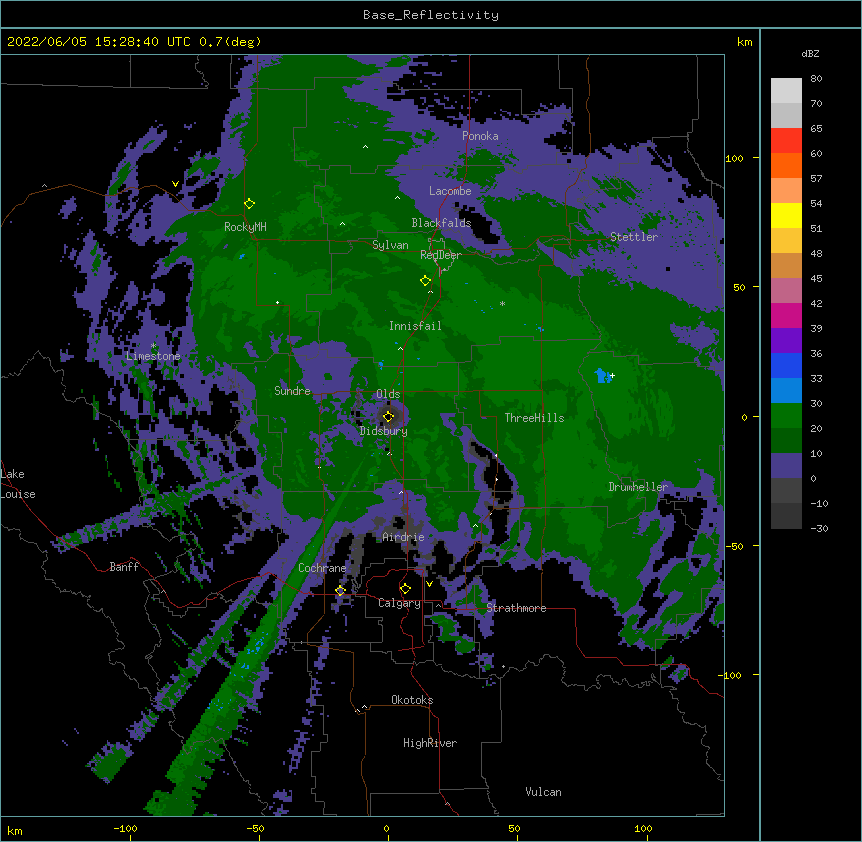Click the yellow V marker northwest of RockyMH
The height and width of the screenshot is (842, 862).
pyautogui.click(x=175, y=184)
